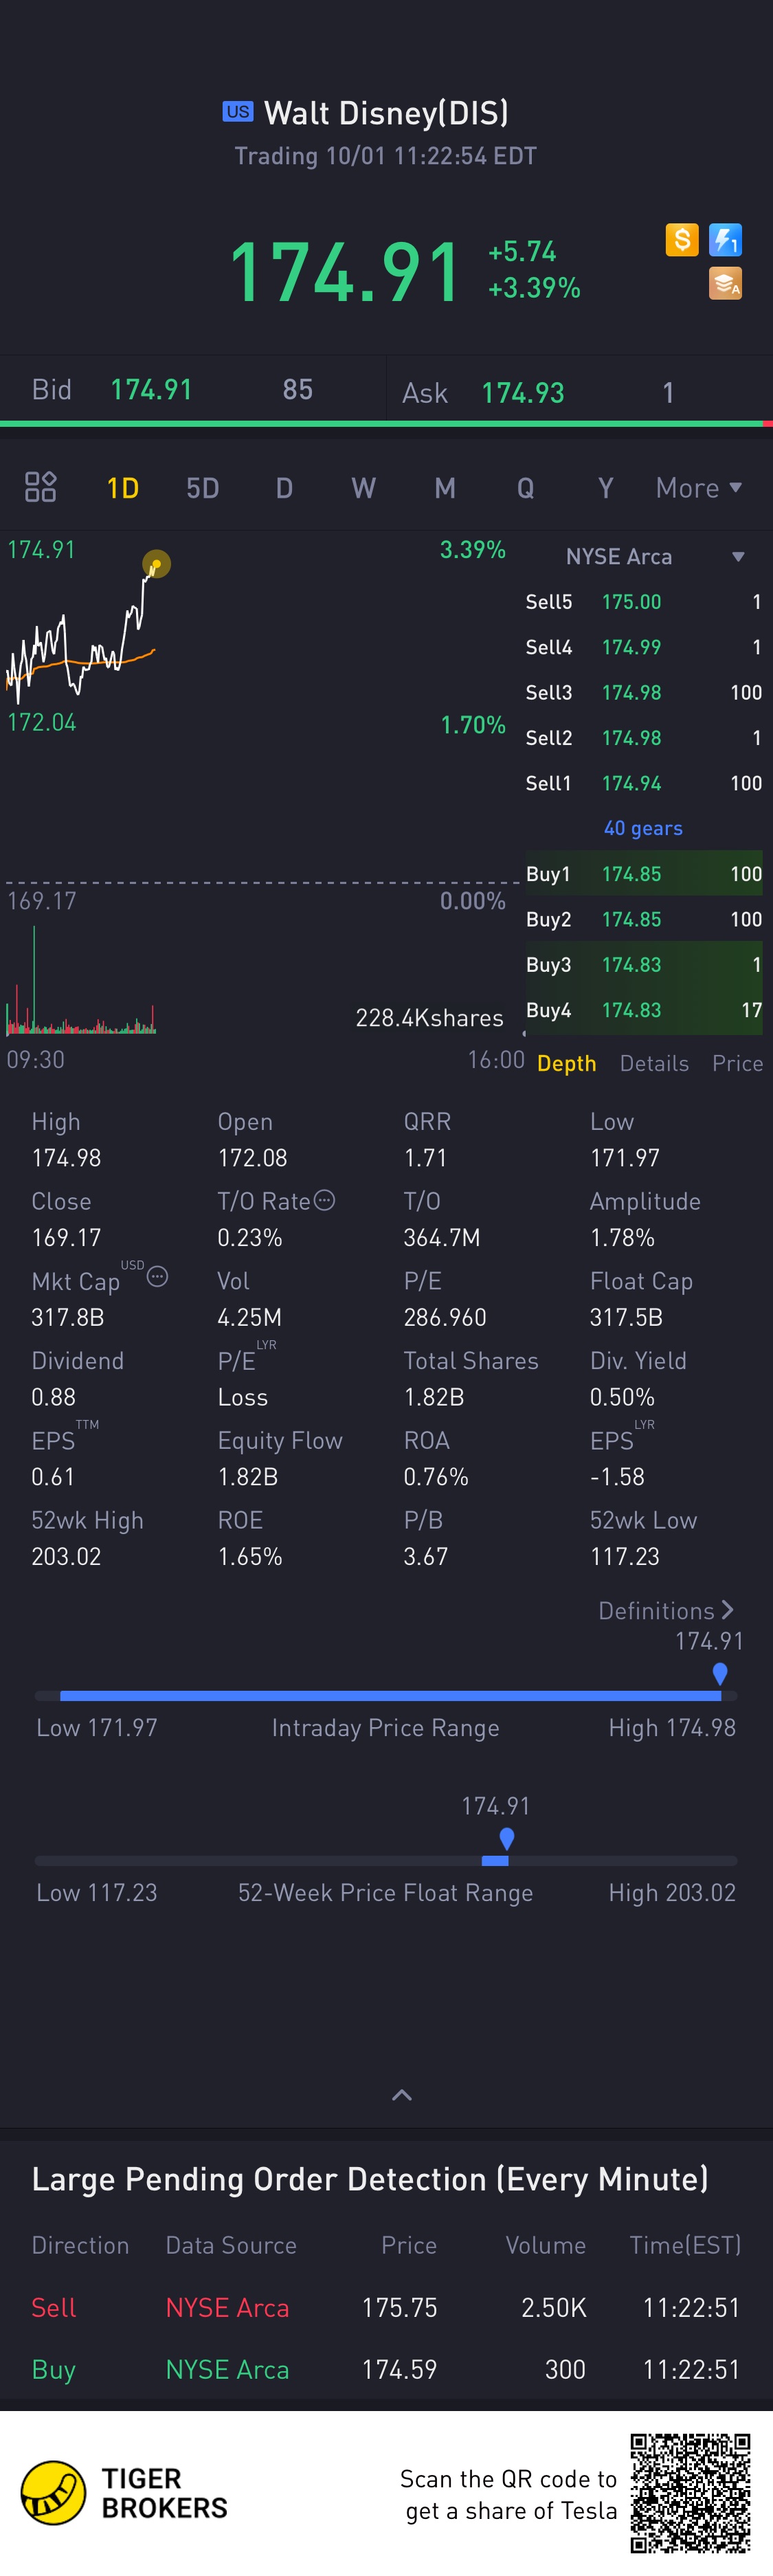Switch to the Price tab
Viewport: 773px width, 2576px height.
tap(737, 1063)
